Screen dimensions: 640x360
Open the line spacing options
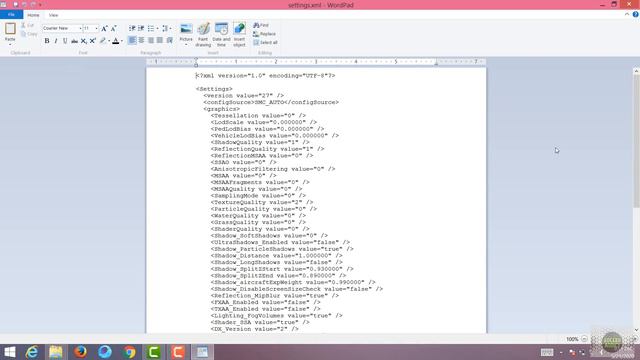click(x=166, y=28)
